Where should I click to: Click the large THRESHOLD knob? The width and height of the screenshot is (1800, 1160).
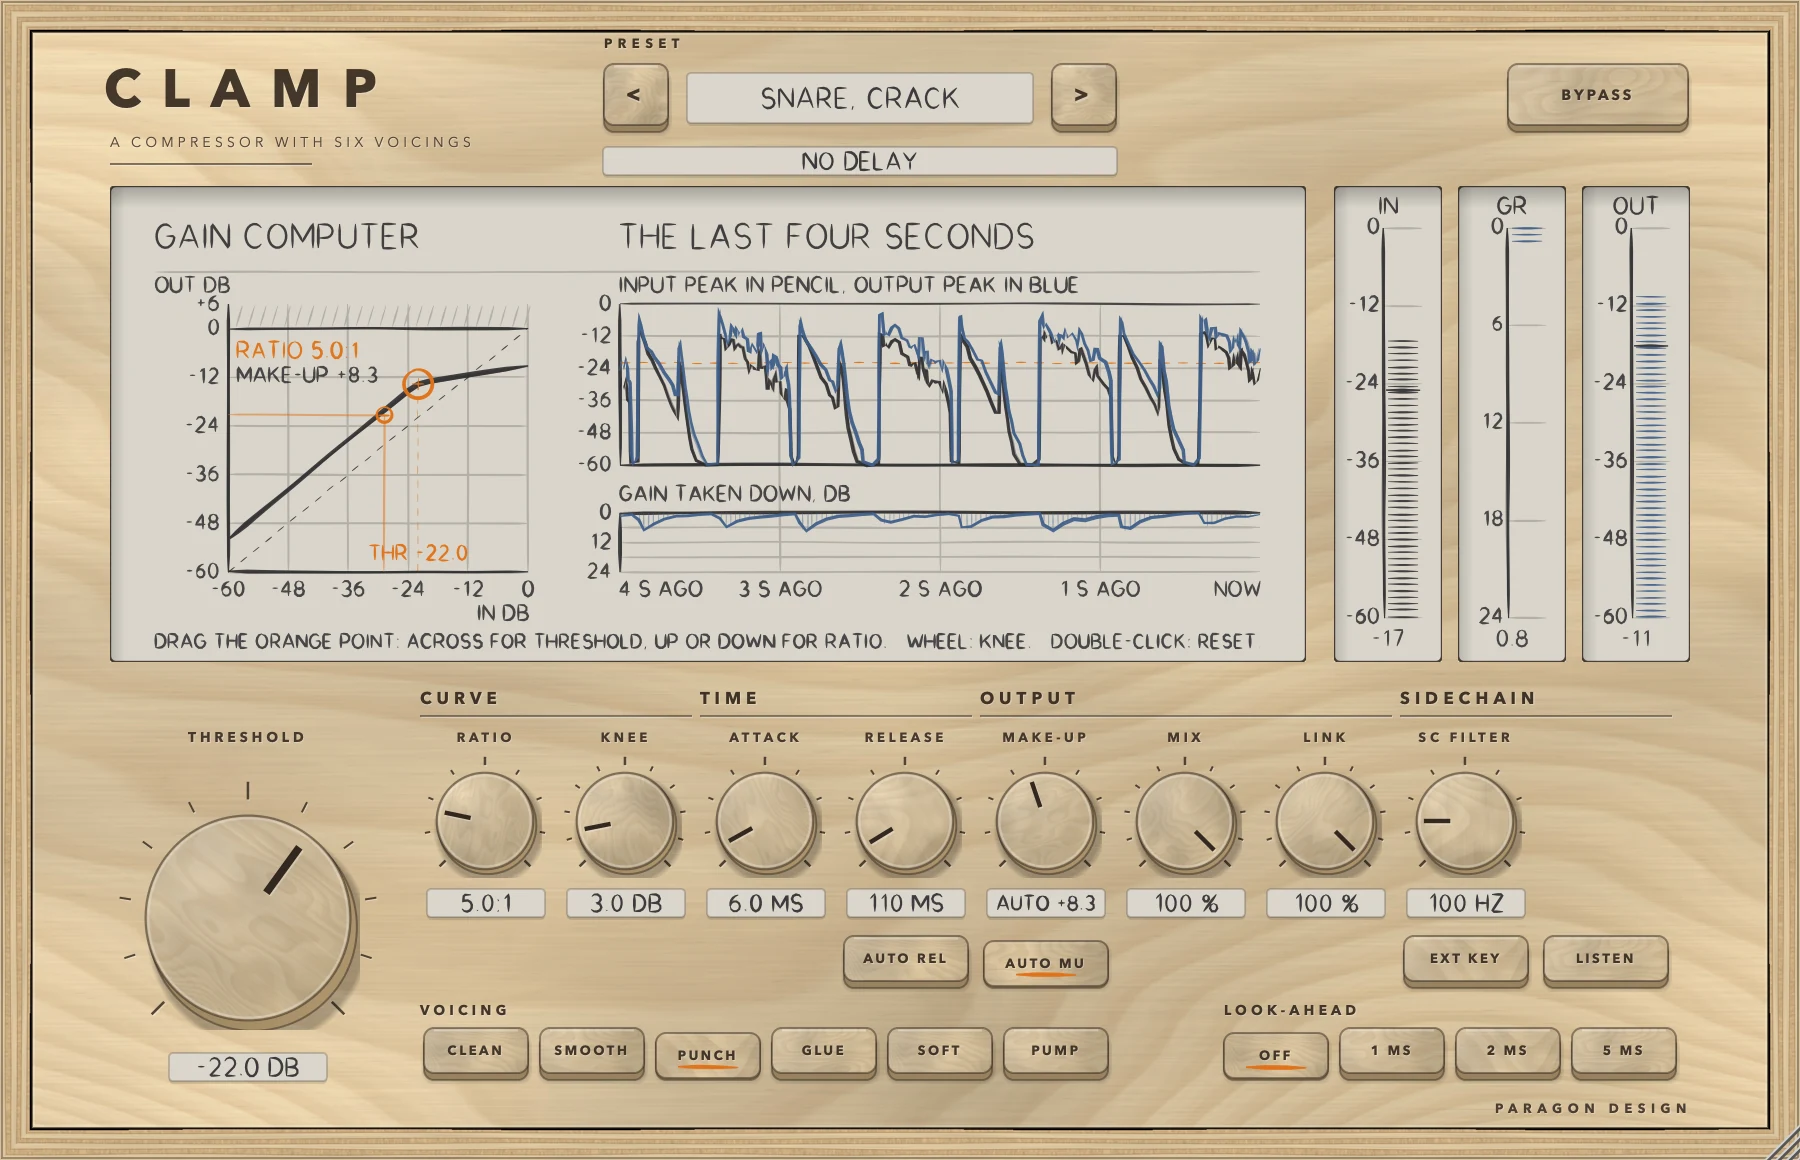pyautogui.click(x=249, y=918)
